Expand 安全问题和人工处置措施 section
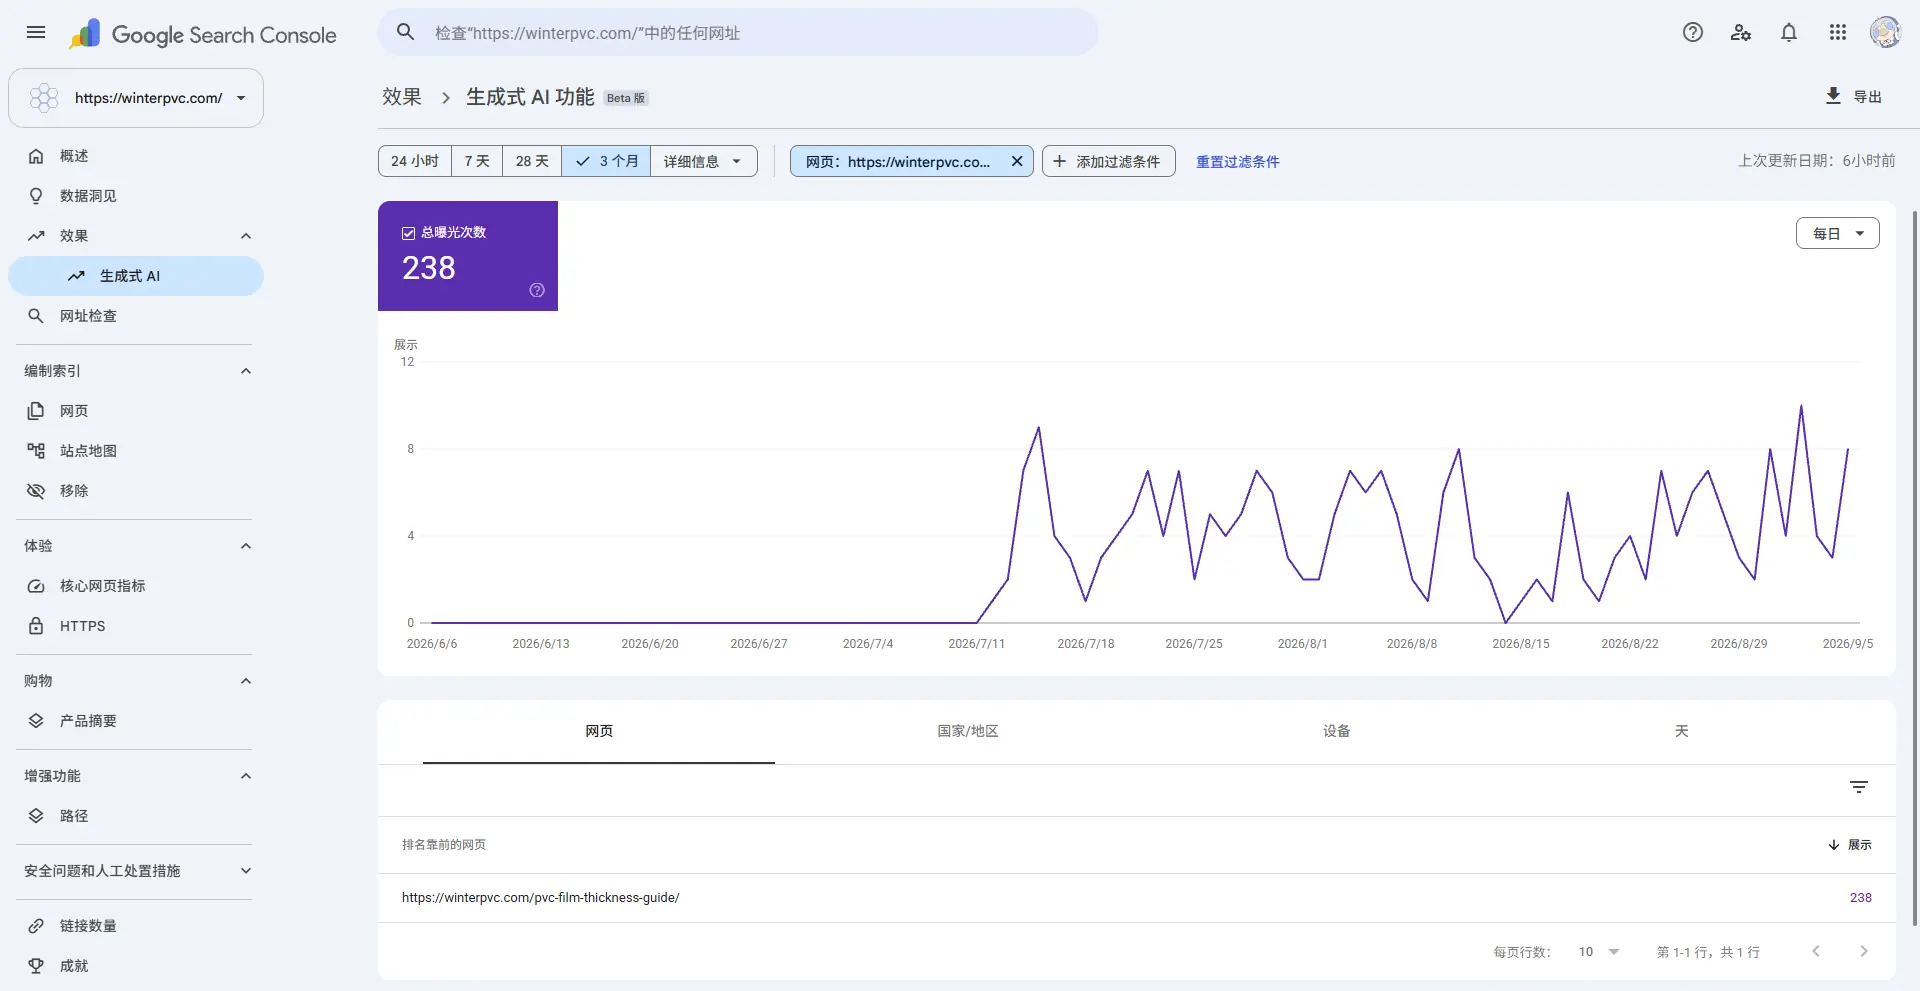This screenshot has width=1920, height=991. coord(246,871)
